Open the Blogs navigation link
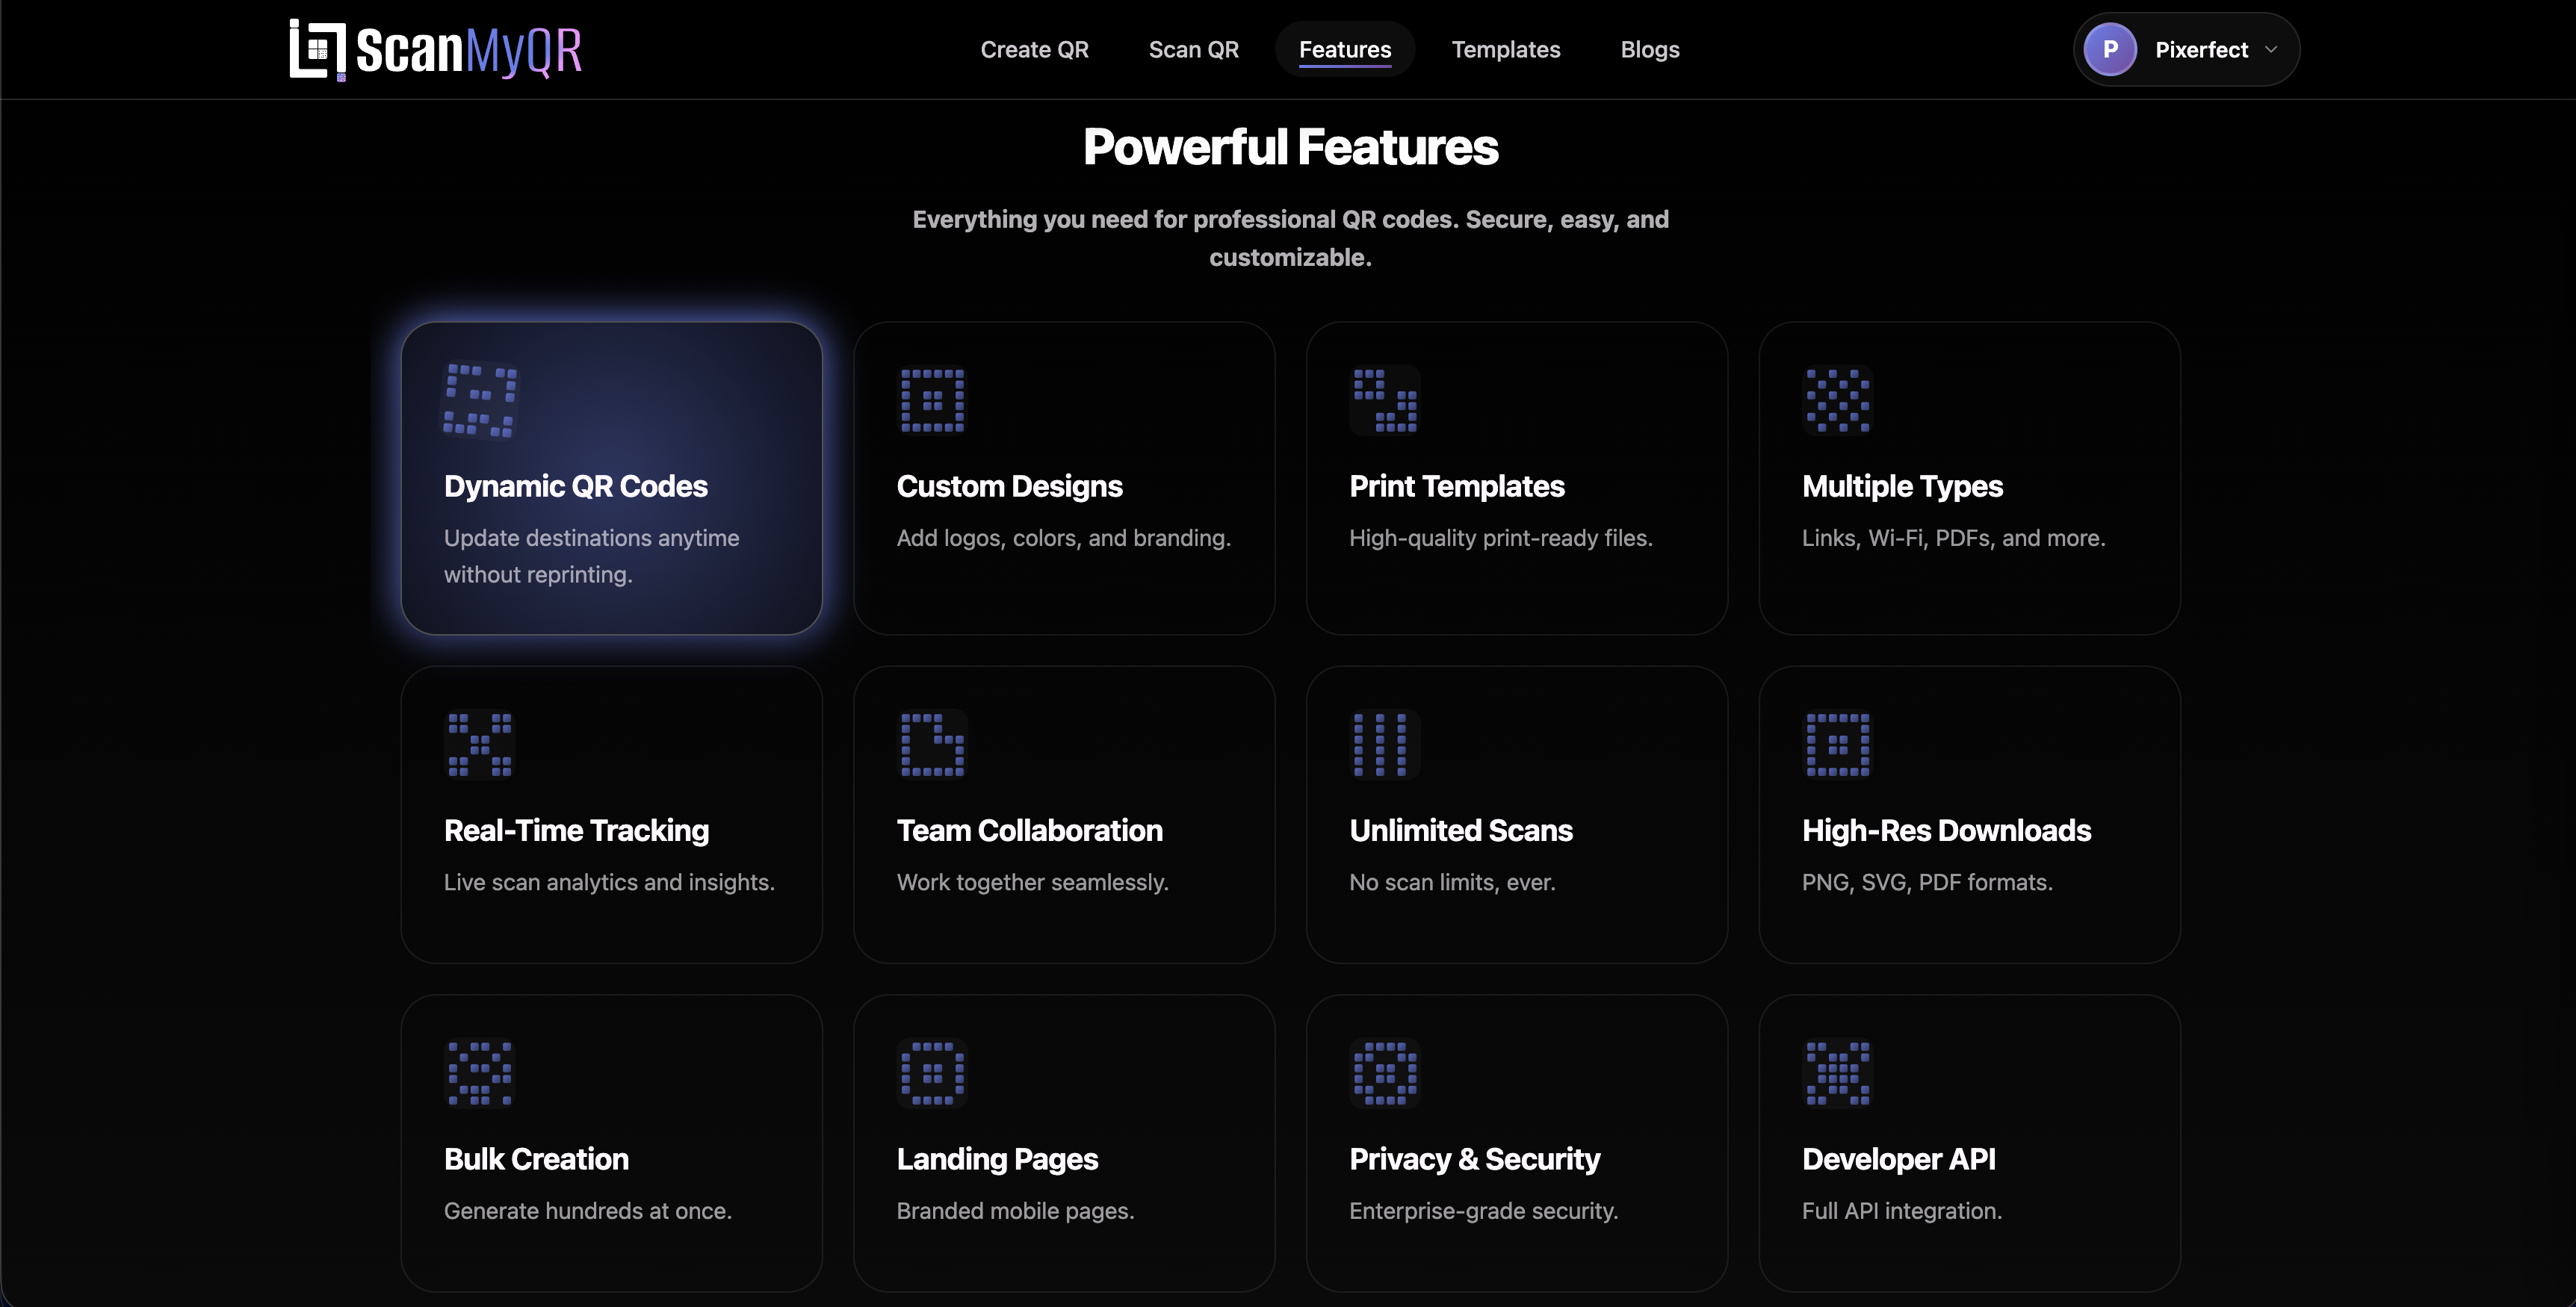 point(1649,49)
